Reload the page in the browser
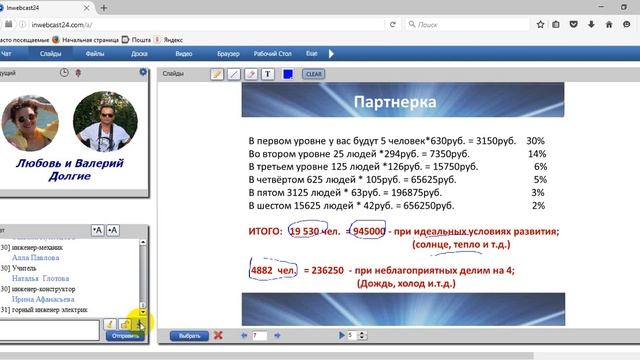The image size is (640, 360). click(x=393, y=24)
